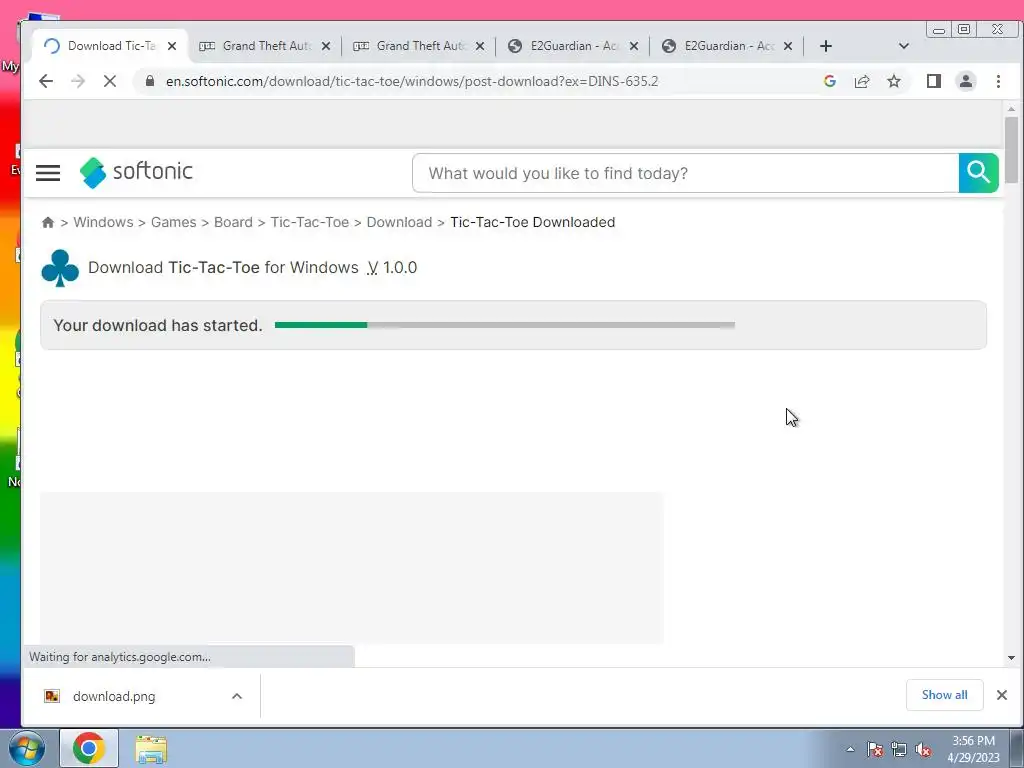The height and width of the screenshot is (768, 1024).
Task: Go to home via breadcrumb house icon
Action: coord(48,222)
